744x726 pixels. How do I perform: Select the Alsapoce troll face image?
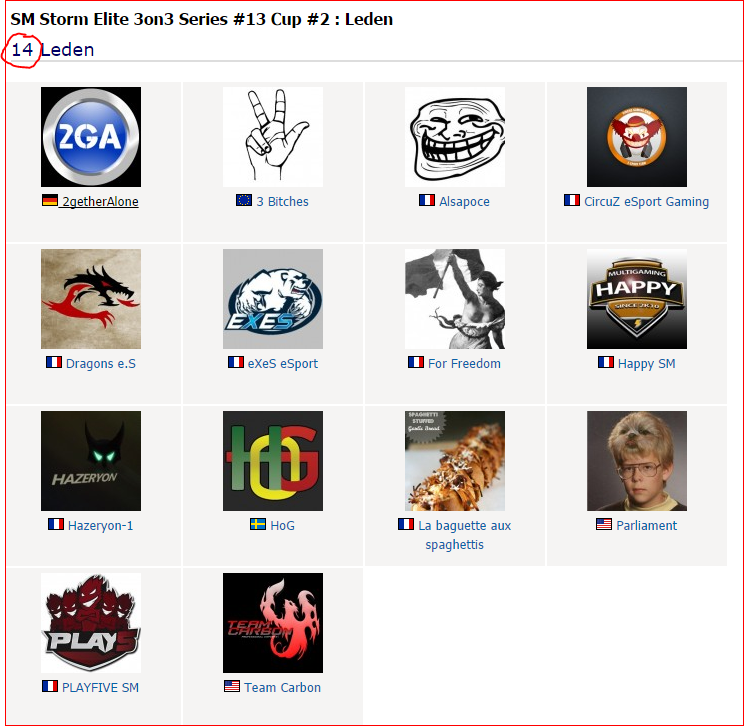pyautogui.click(x=455, y=137)
